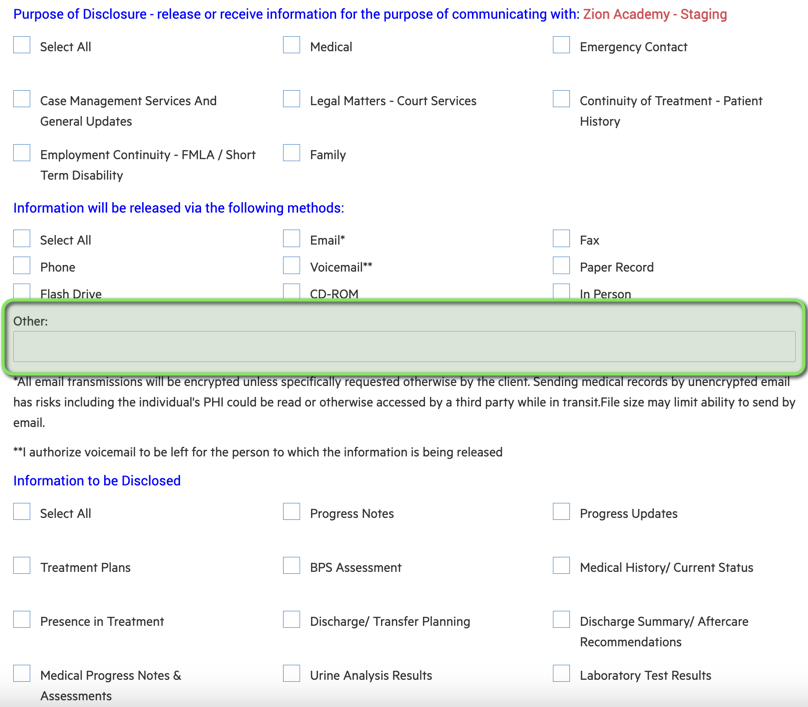Enable the Emergency Contact checkbox

coord(561,45)
